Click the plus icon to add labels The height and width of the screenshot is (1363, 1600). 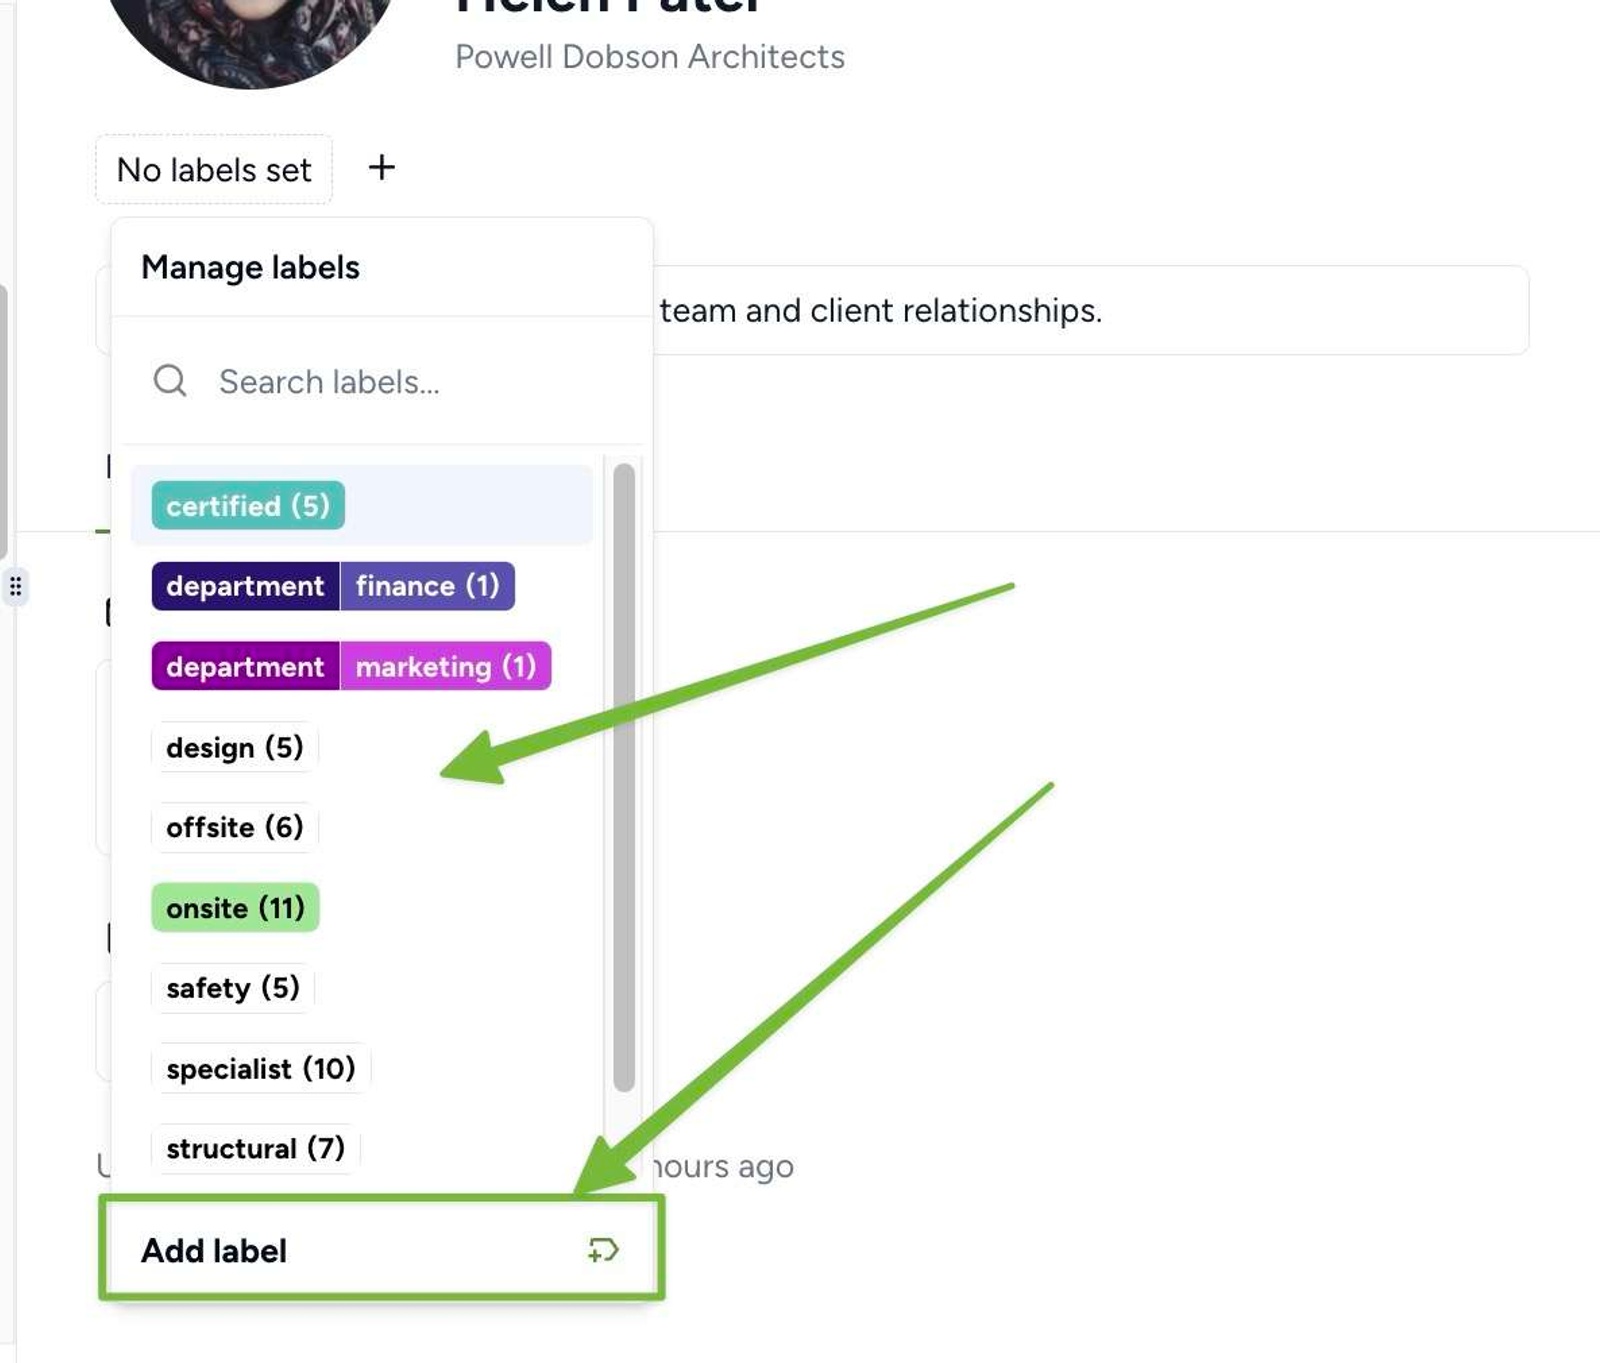click(381, 168)
